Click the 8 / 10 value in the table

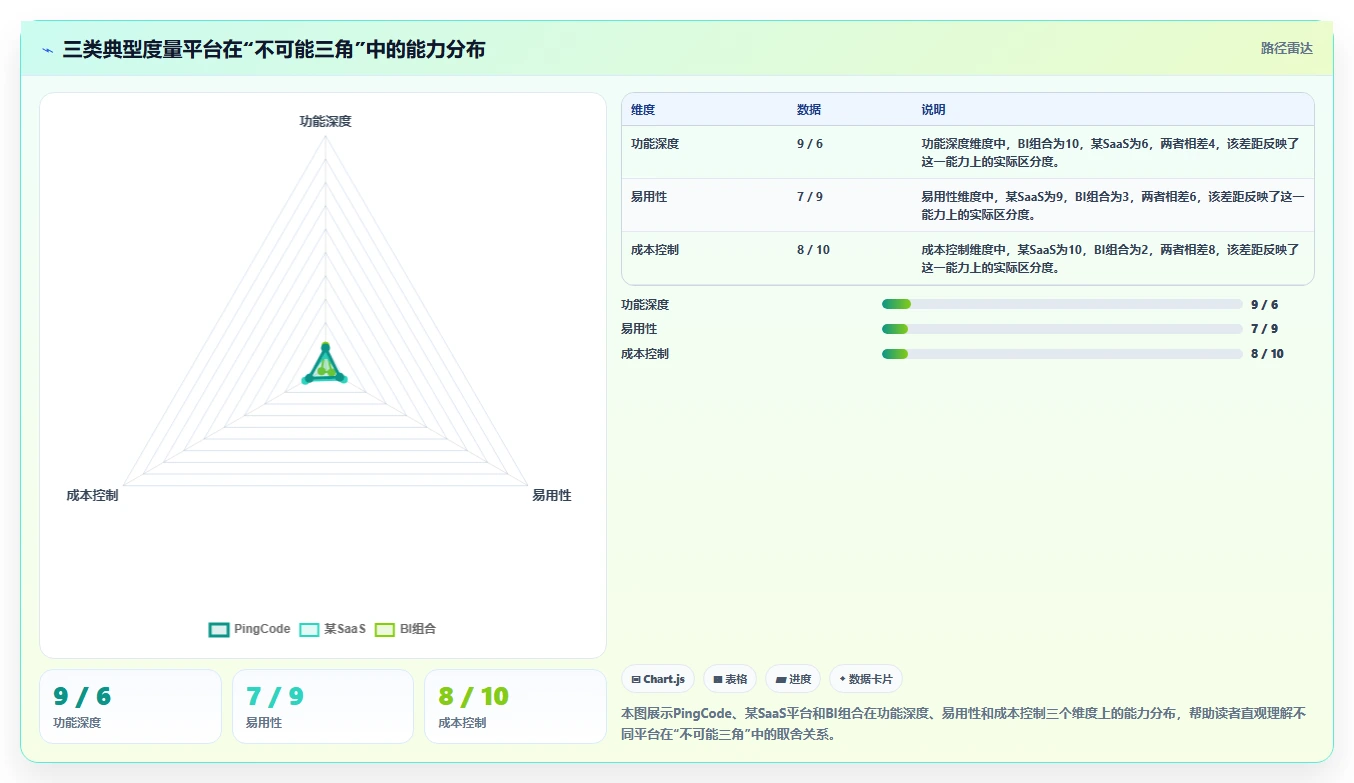(x=813, y=250)
